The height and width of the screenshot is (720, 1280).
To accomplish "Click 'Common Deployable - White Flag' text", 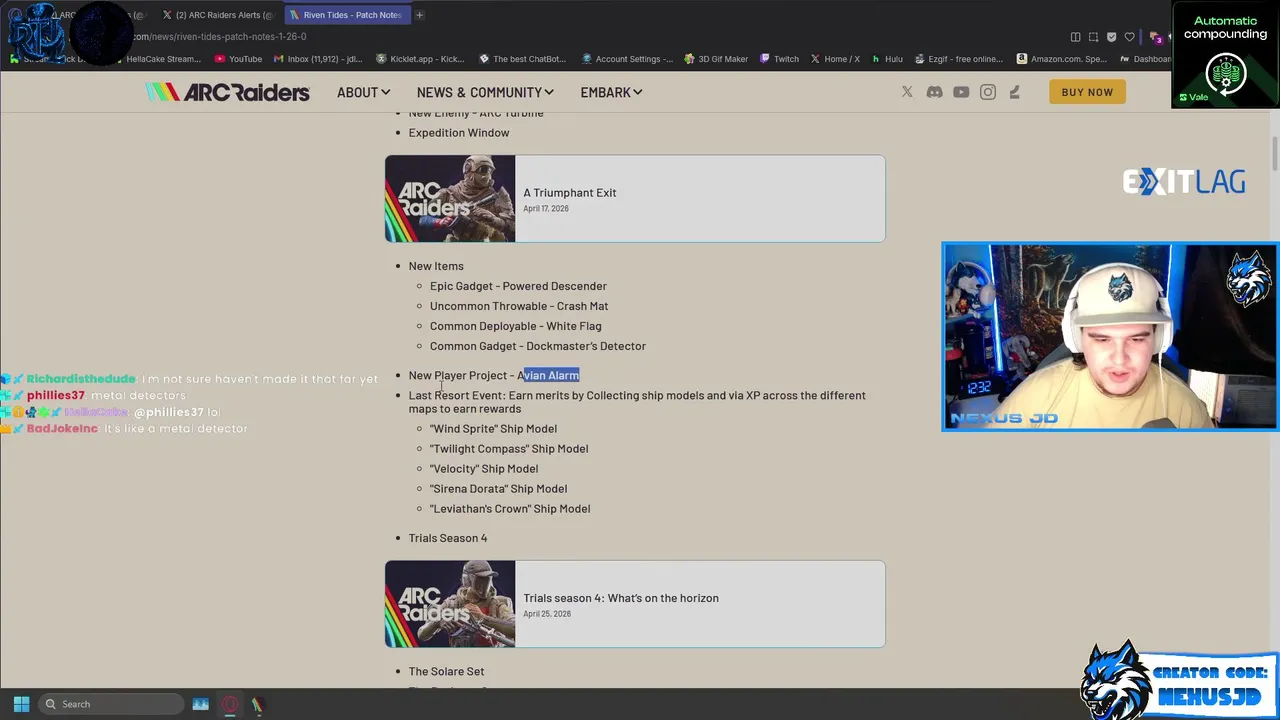I will tap(516, 326).
